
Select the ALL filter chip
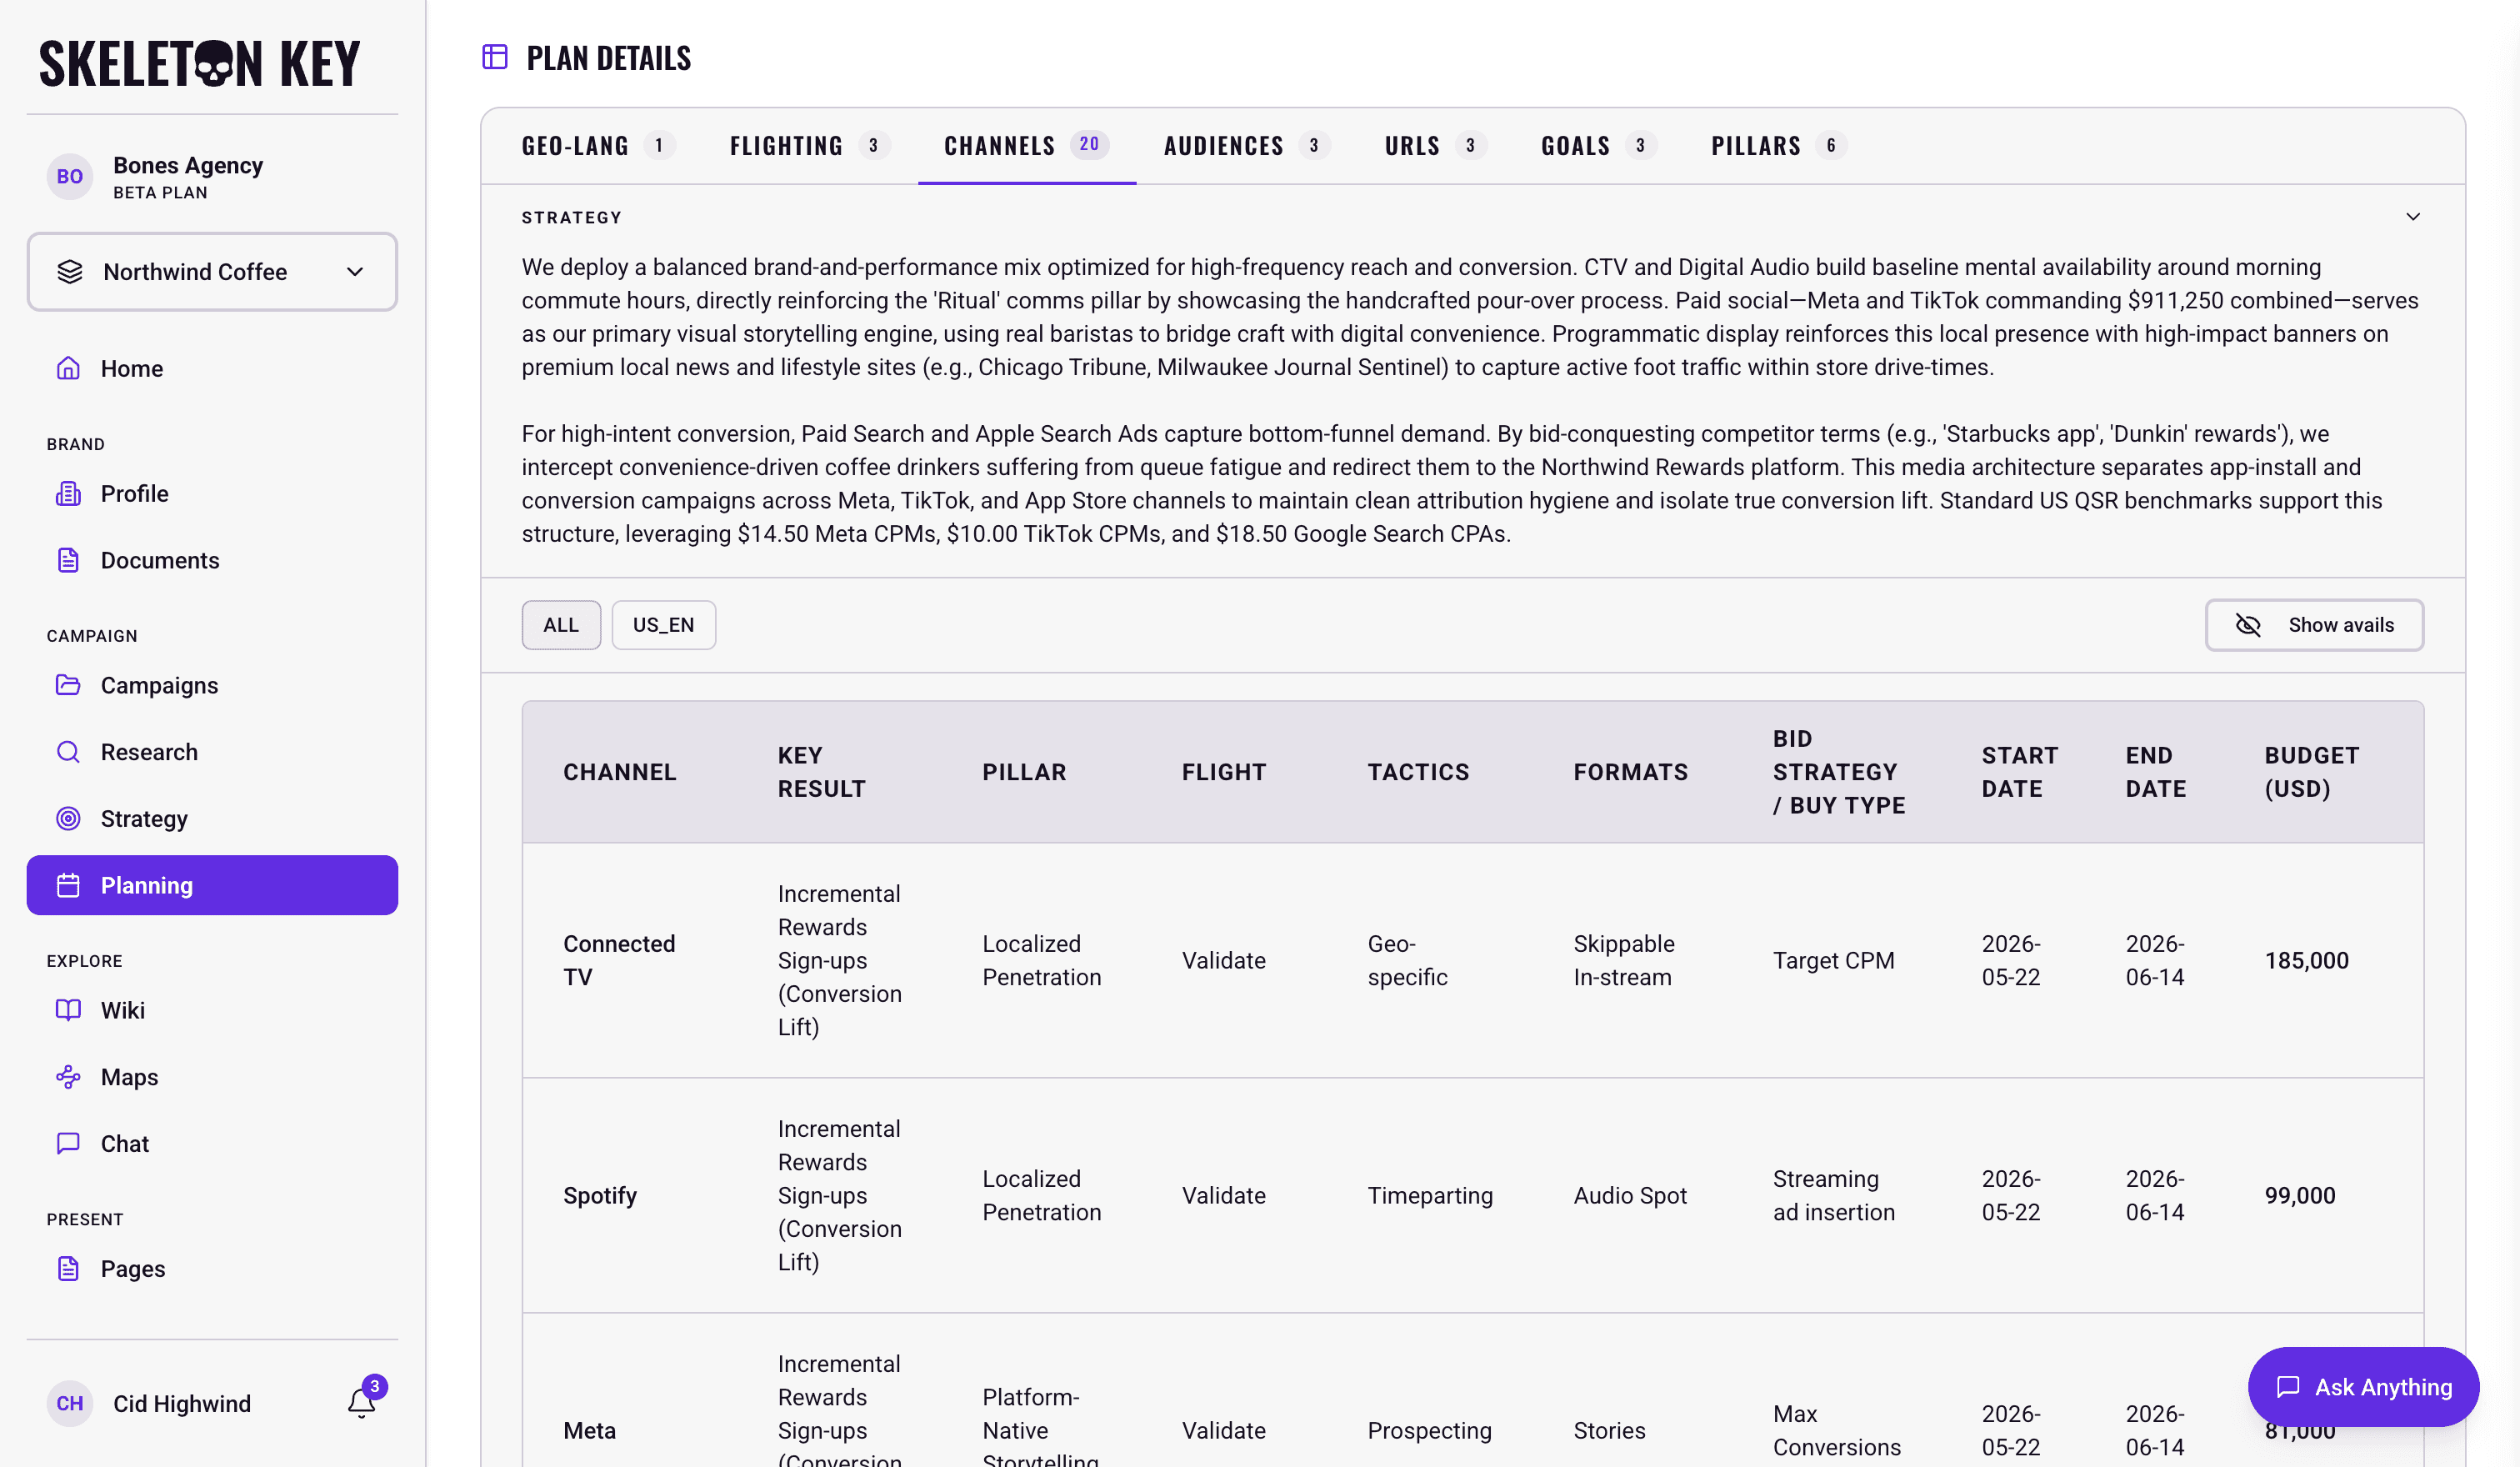[561, 625]
